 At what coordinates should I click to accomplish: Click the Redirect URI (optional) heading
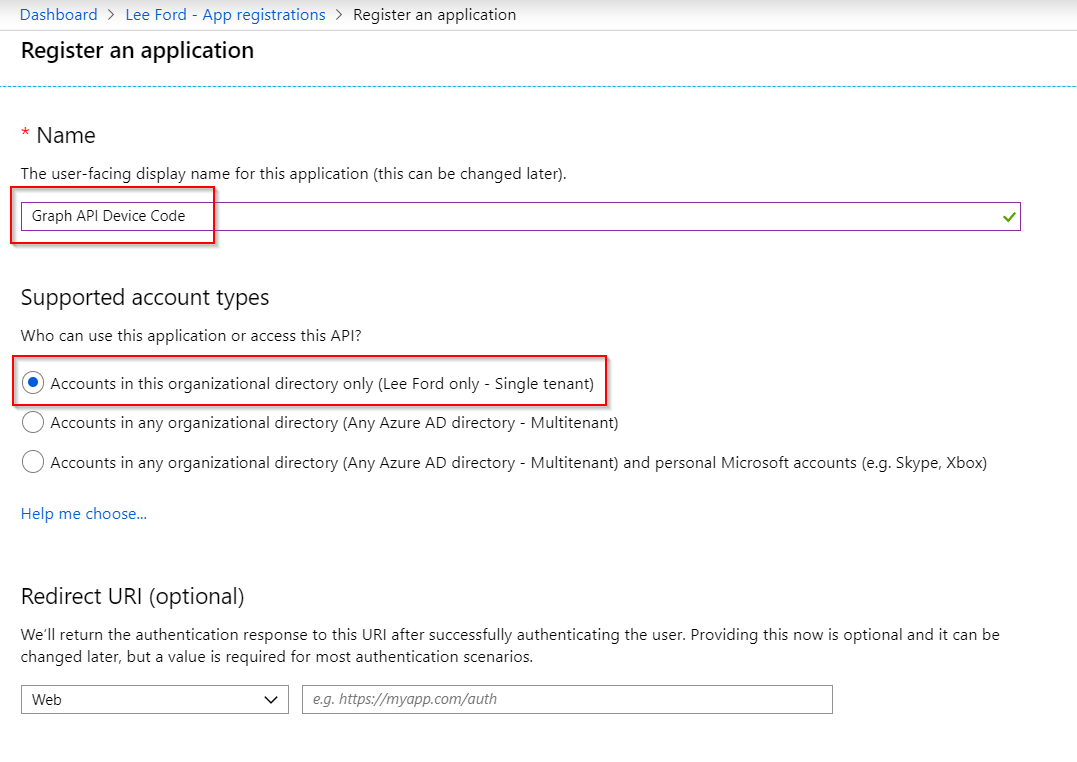tap(133, 596)
